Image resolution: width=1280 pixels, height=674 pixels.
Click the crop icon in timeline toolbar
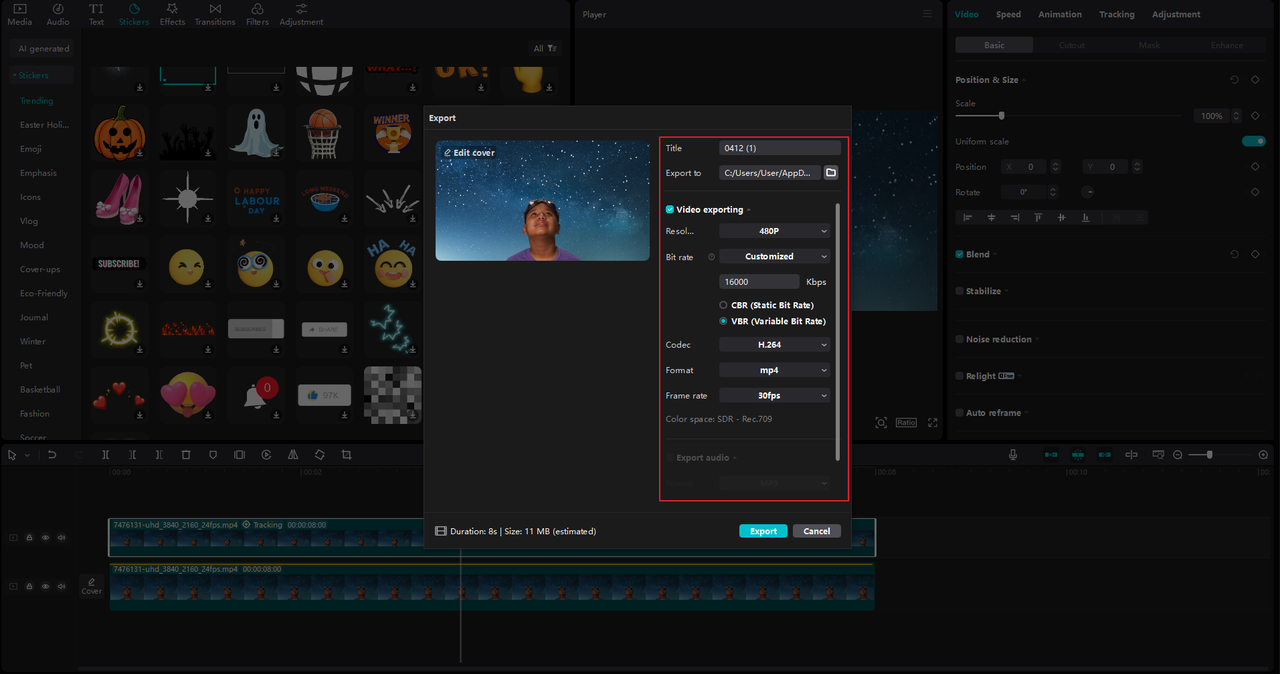coord(346,454)
